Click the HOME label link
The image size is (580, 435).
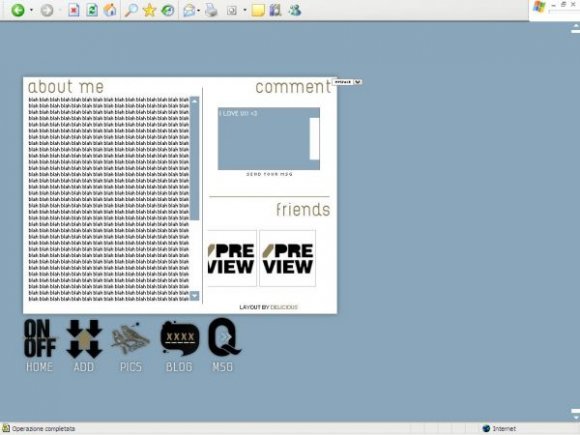(x=40, y=367)
